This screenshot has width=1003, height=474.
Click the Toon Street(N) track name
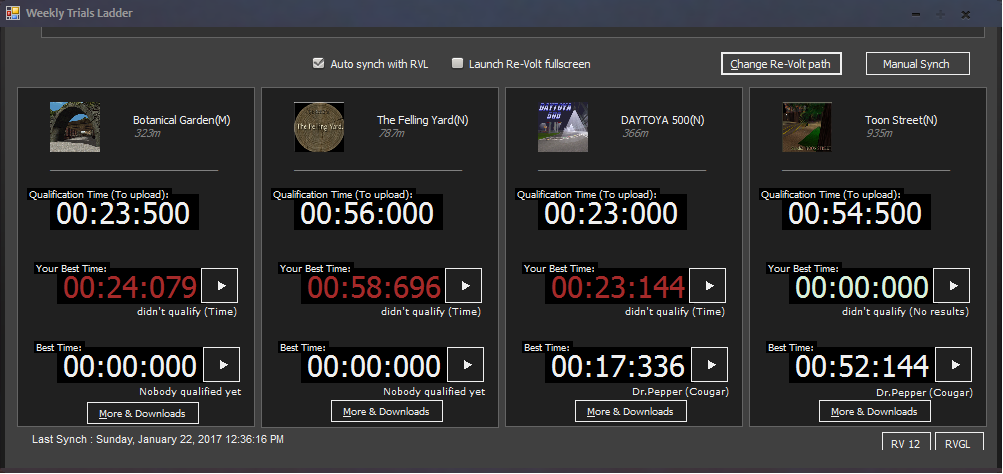901,120
